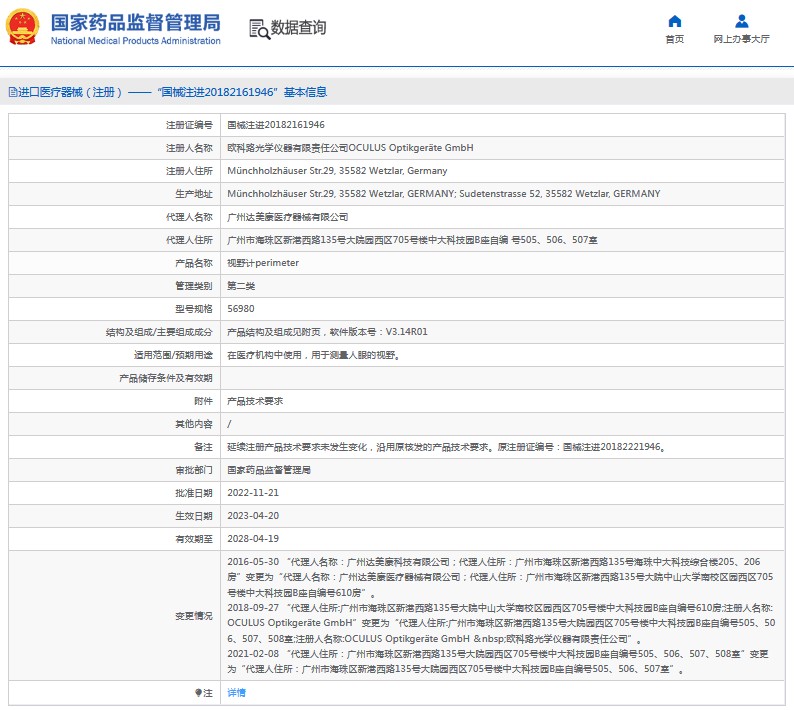The height and width of the screenshot is (710, 794).
Task: Click the 首页 label
Action: (x=674, y=39)
